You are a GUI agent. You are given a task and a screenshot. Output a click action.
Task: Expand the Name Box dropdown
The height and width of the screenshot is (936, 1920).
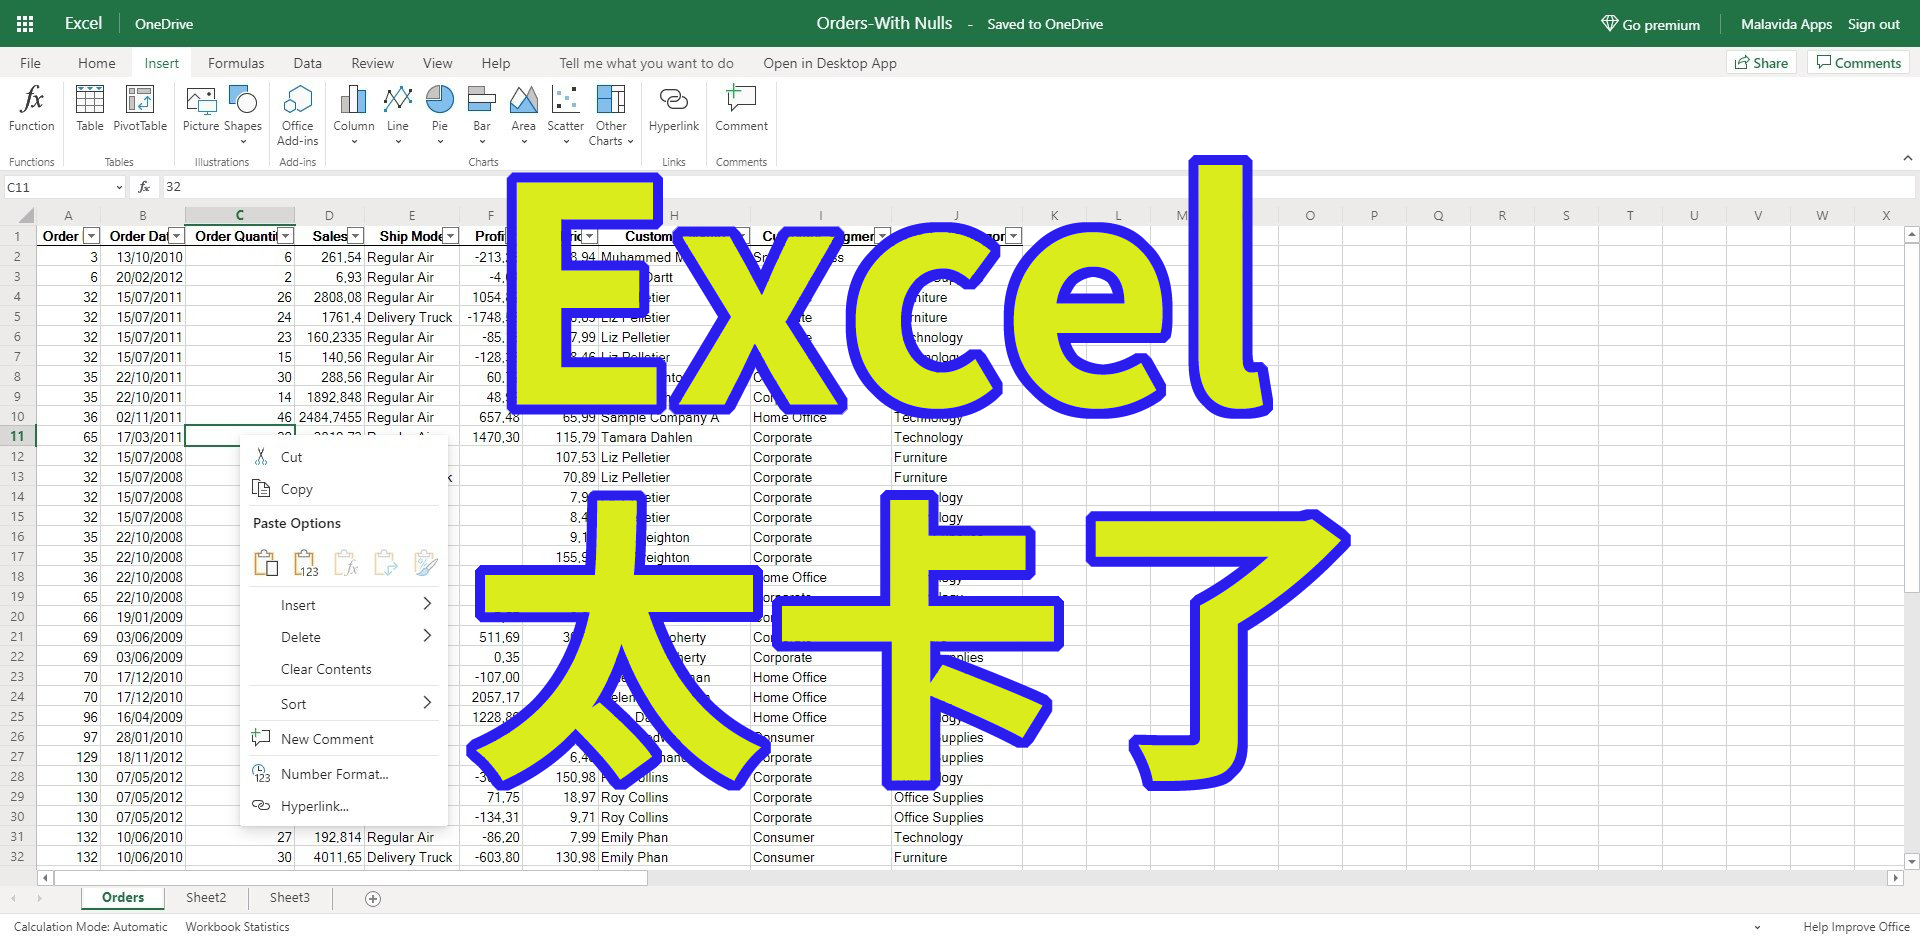[119, 187]
